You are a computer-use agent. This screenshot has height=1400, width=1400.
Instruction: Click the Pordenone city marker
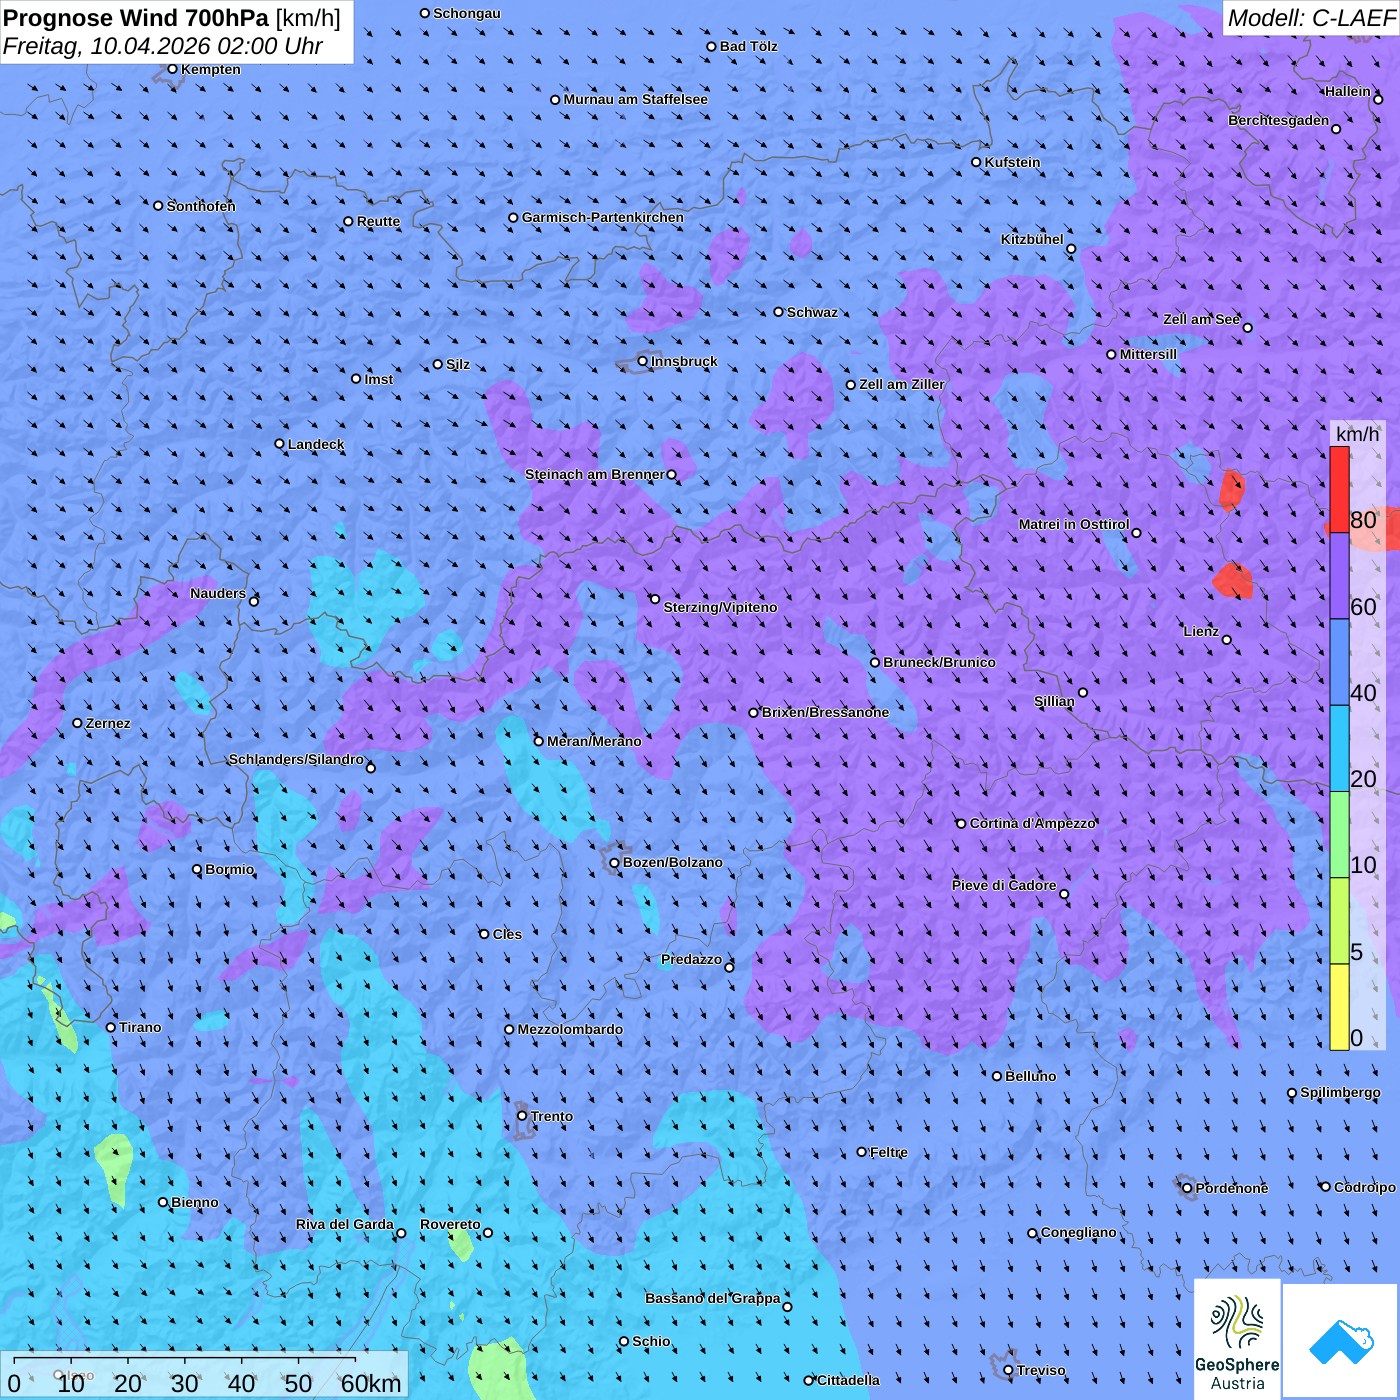pos(1188,1188)
